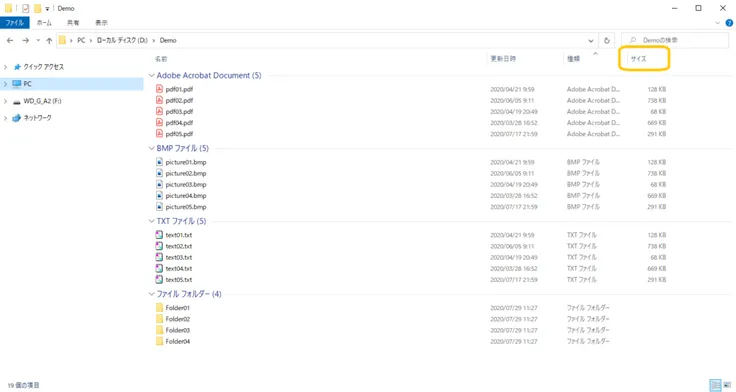Viewport: 736px width, 392px height.
Task: Click the ファイル フォルダー (4) group header
Action: [189, 294]
